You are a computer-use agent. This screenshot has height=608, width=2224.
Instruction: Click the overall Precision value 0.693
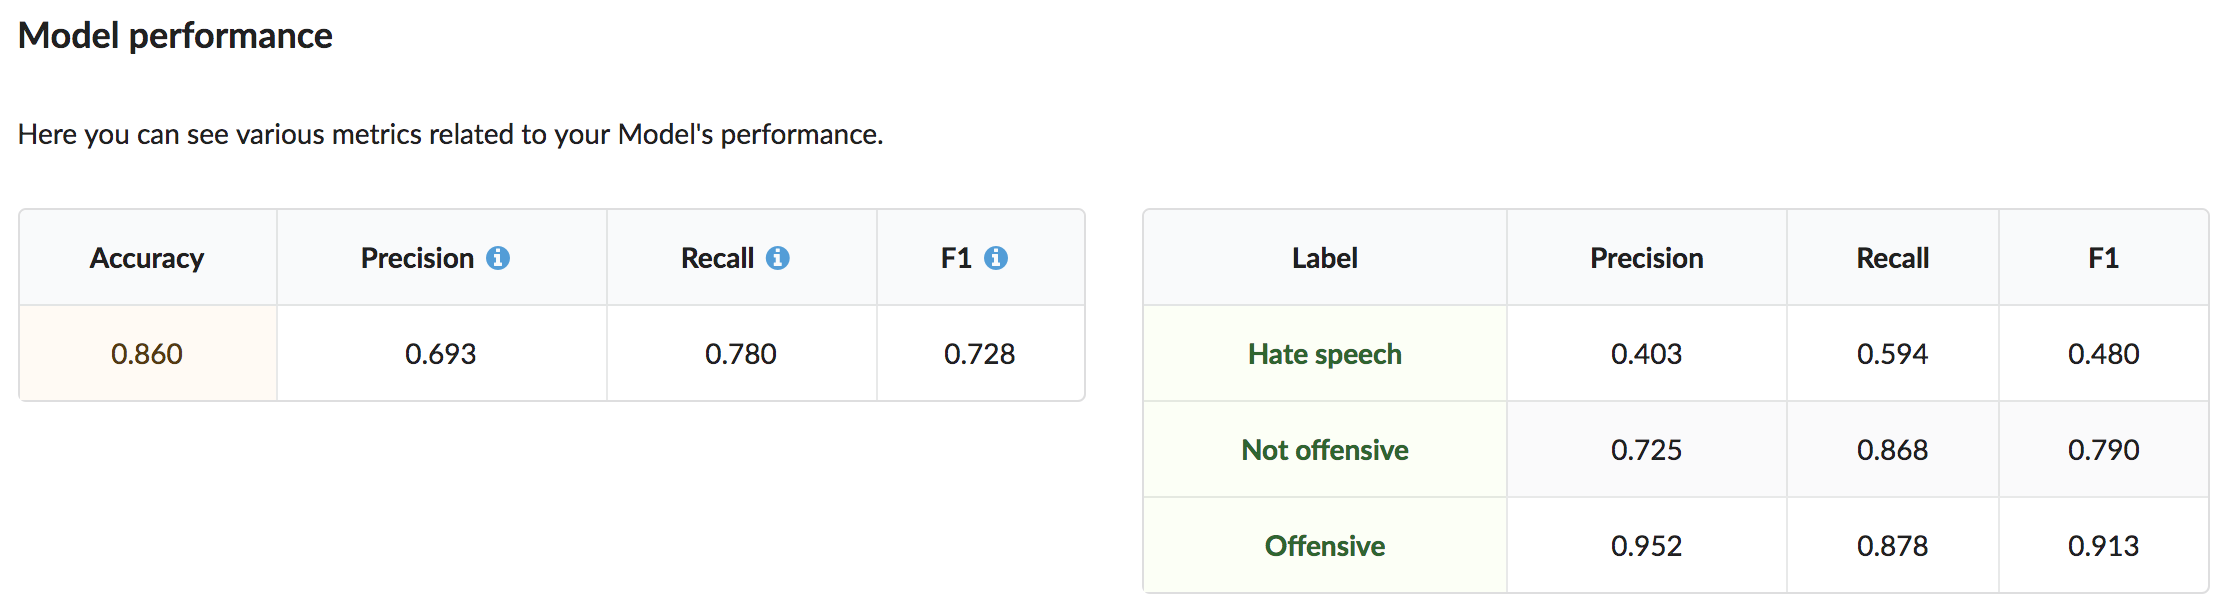(x=441, y=354)
